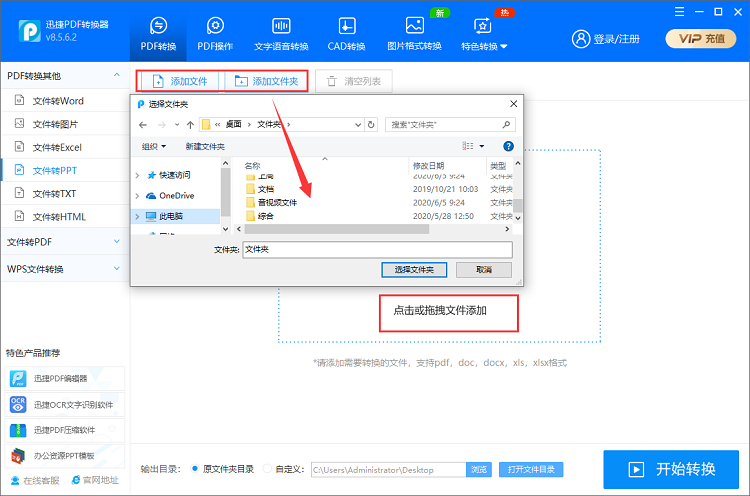The height and width of the screenshot is (496, 750).
Task: Collapse the PDF转换其他 section
Action: (x=117, y=75)
